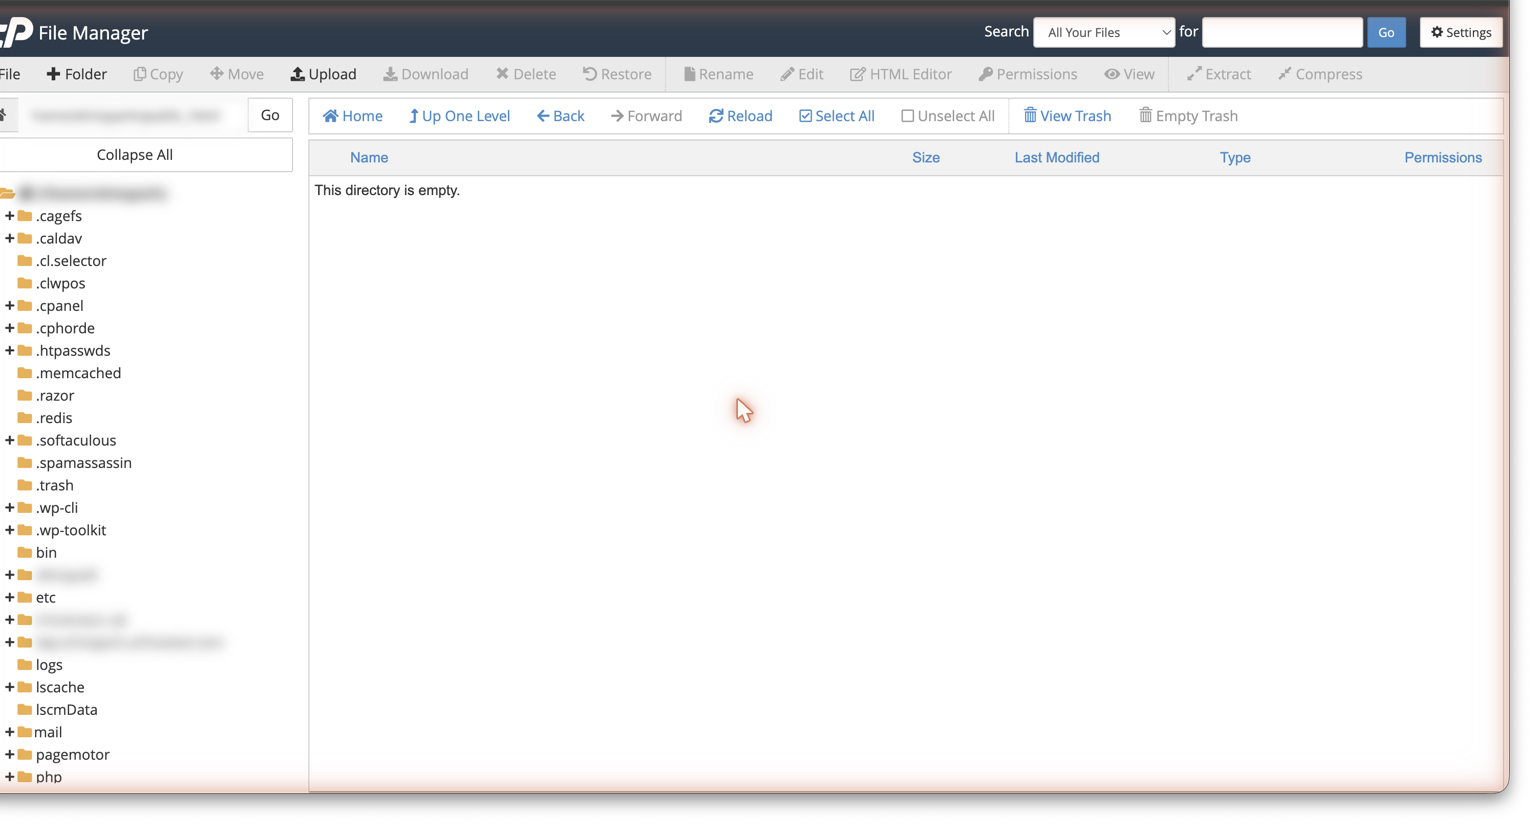Click the path Go button
Viewport: 1536px width, 837px height.
pos(270,115)
